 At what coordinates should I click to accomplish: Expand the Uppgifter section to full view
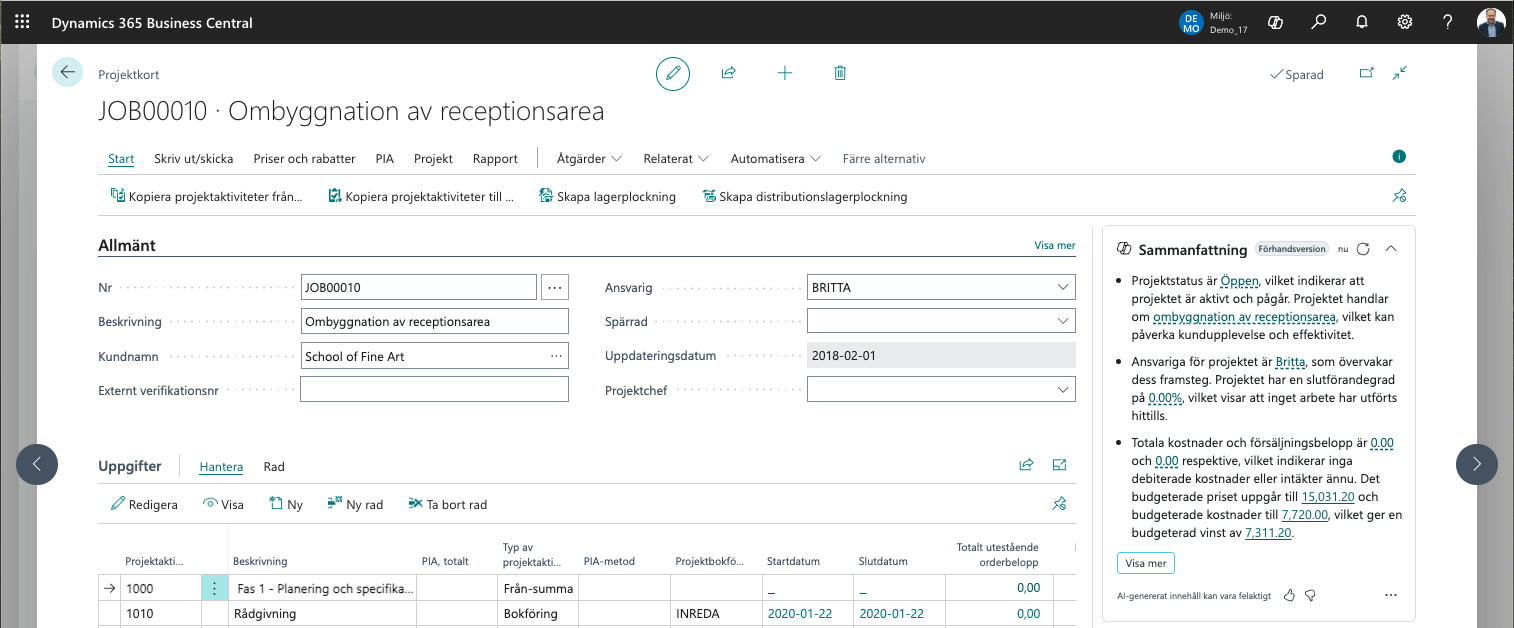point(1060,465)
